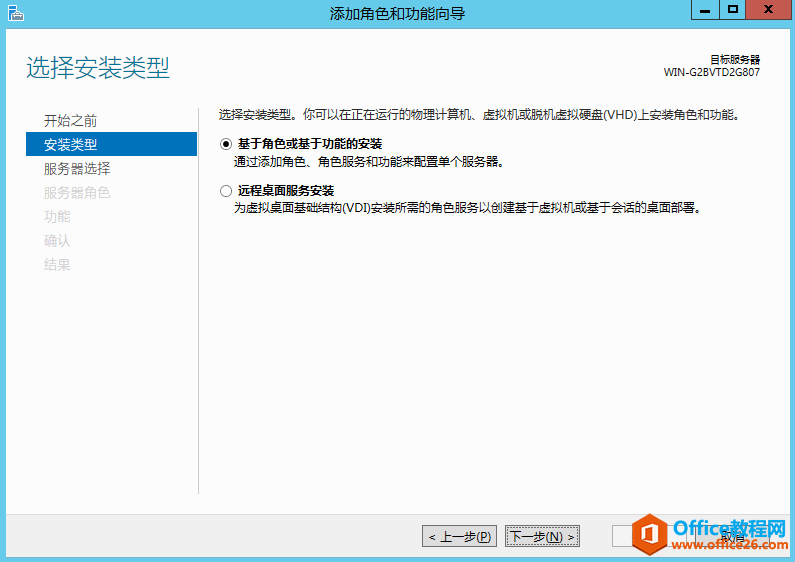This screenshot has height=562, width=795.
Task: Click the 功能 step in the sidebar
Action: click(x=57, y=217)
